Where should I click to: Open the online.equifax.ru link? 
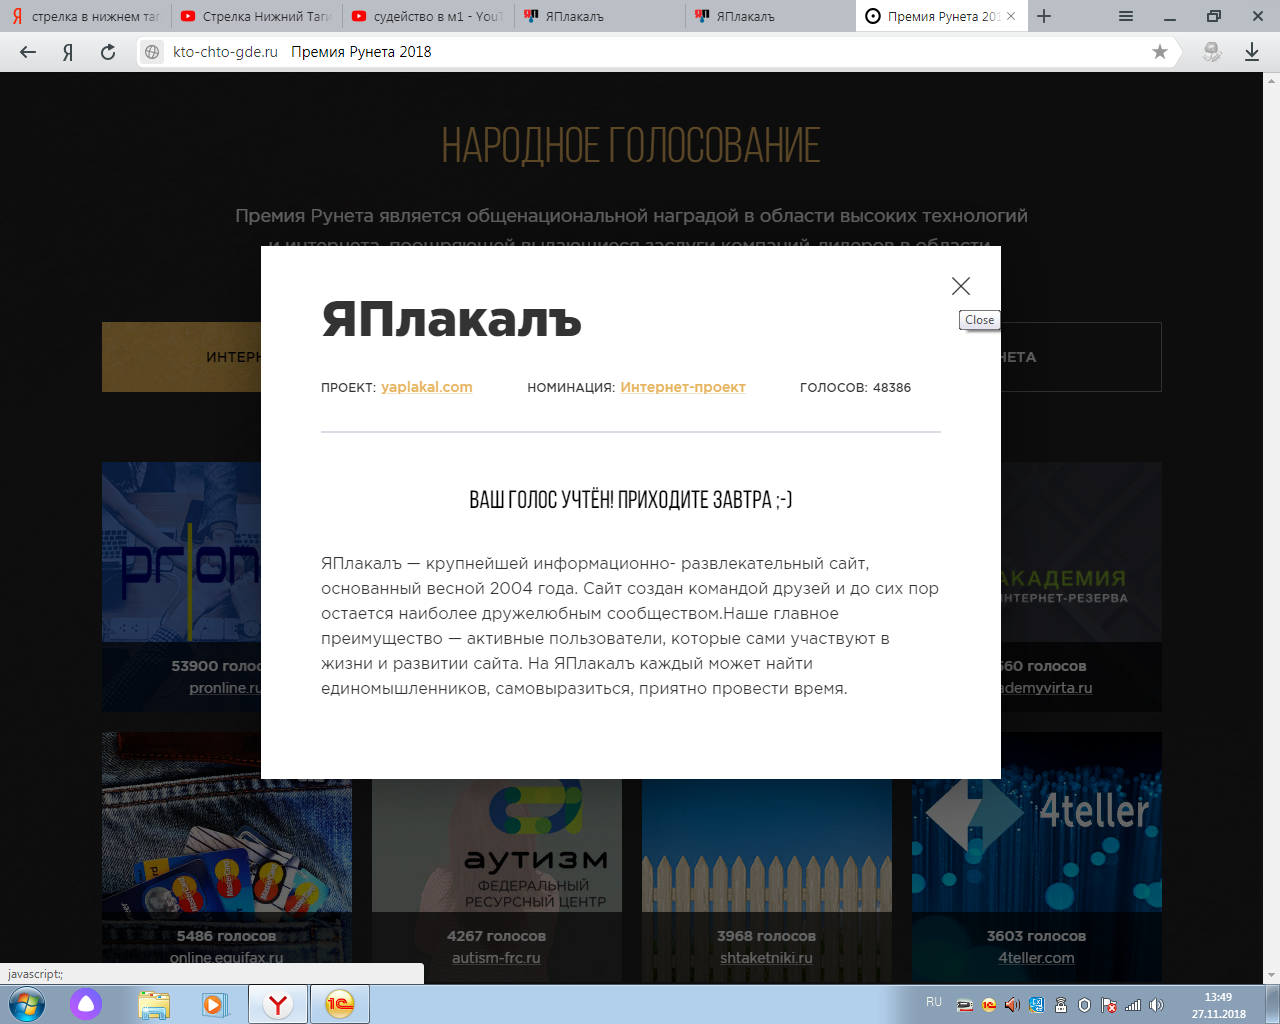[226, 958]
